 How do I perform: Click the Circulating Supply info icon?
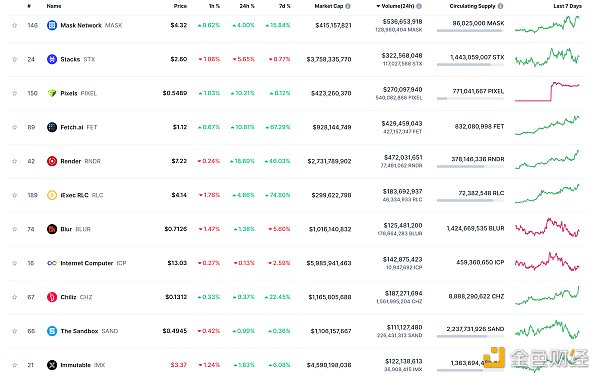click(501, 6)
